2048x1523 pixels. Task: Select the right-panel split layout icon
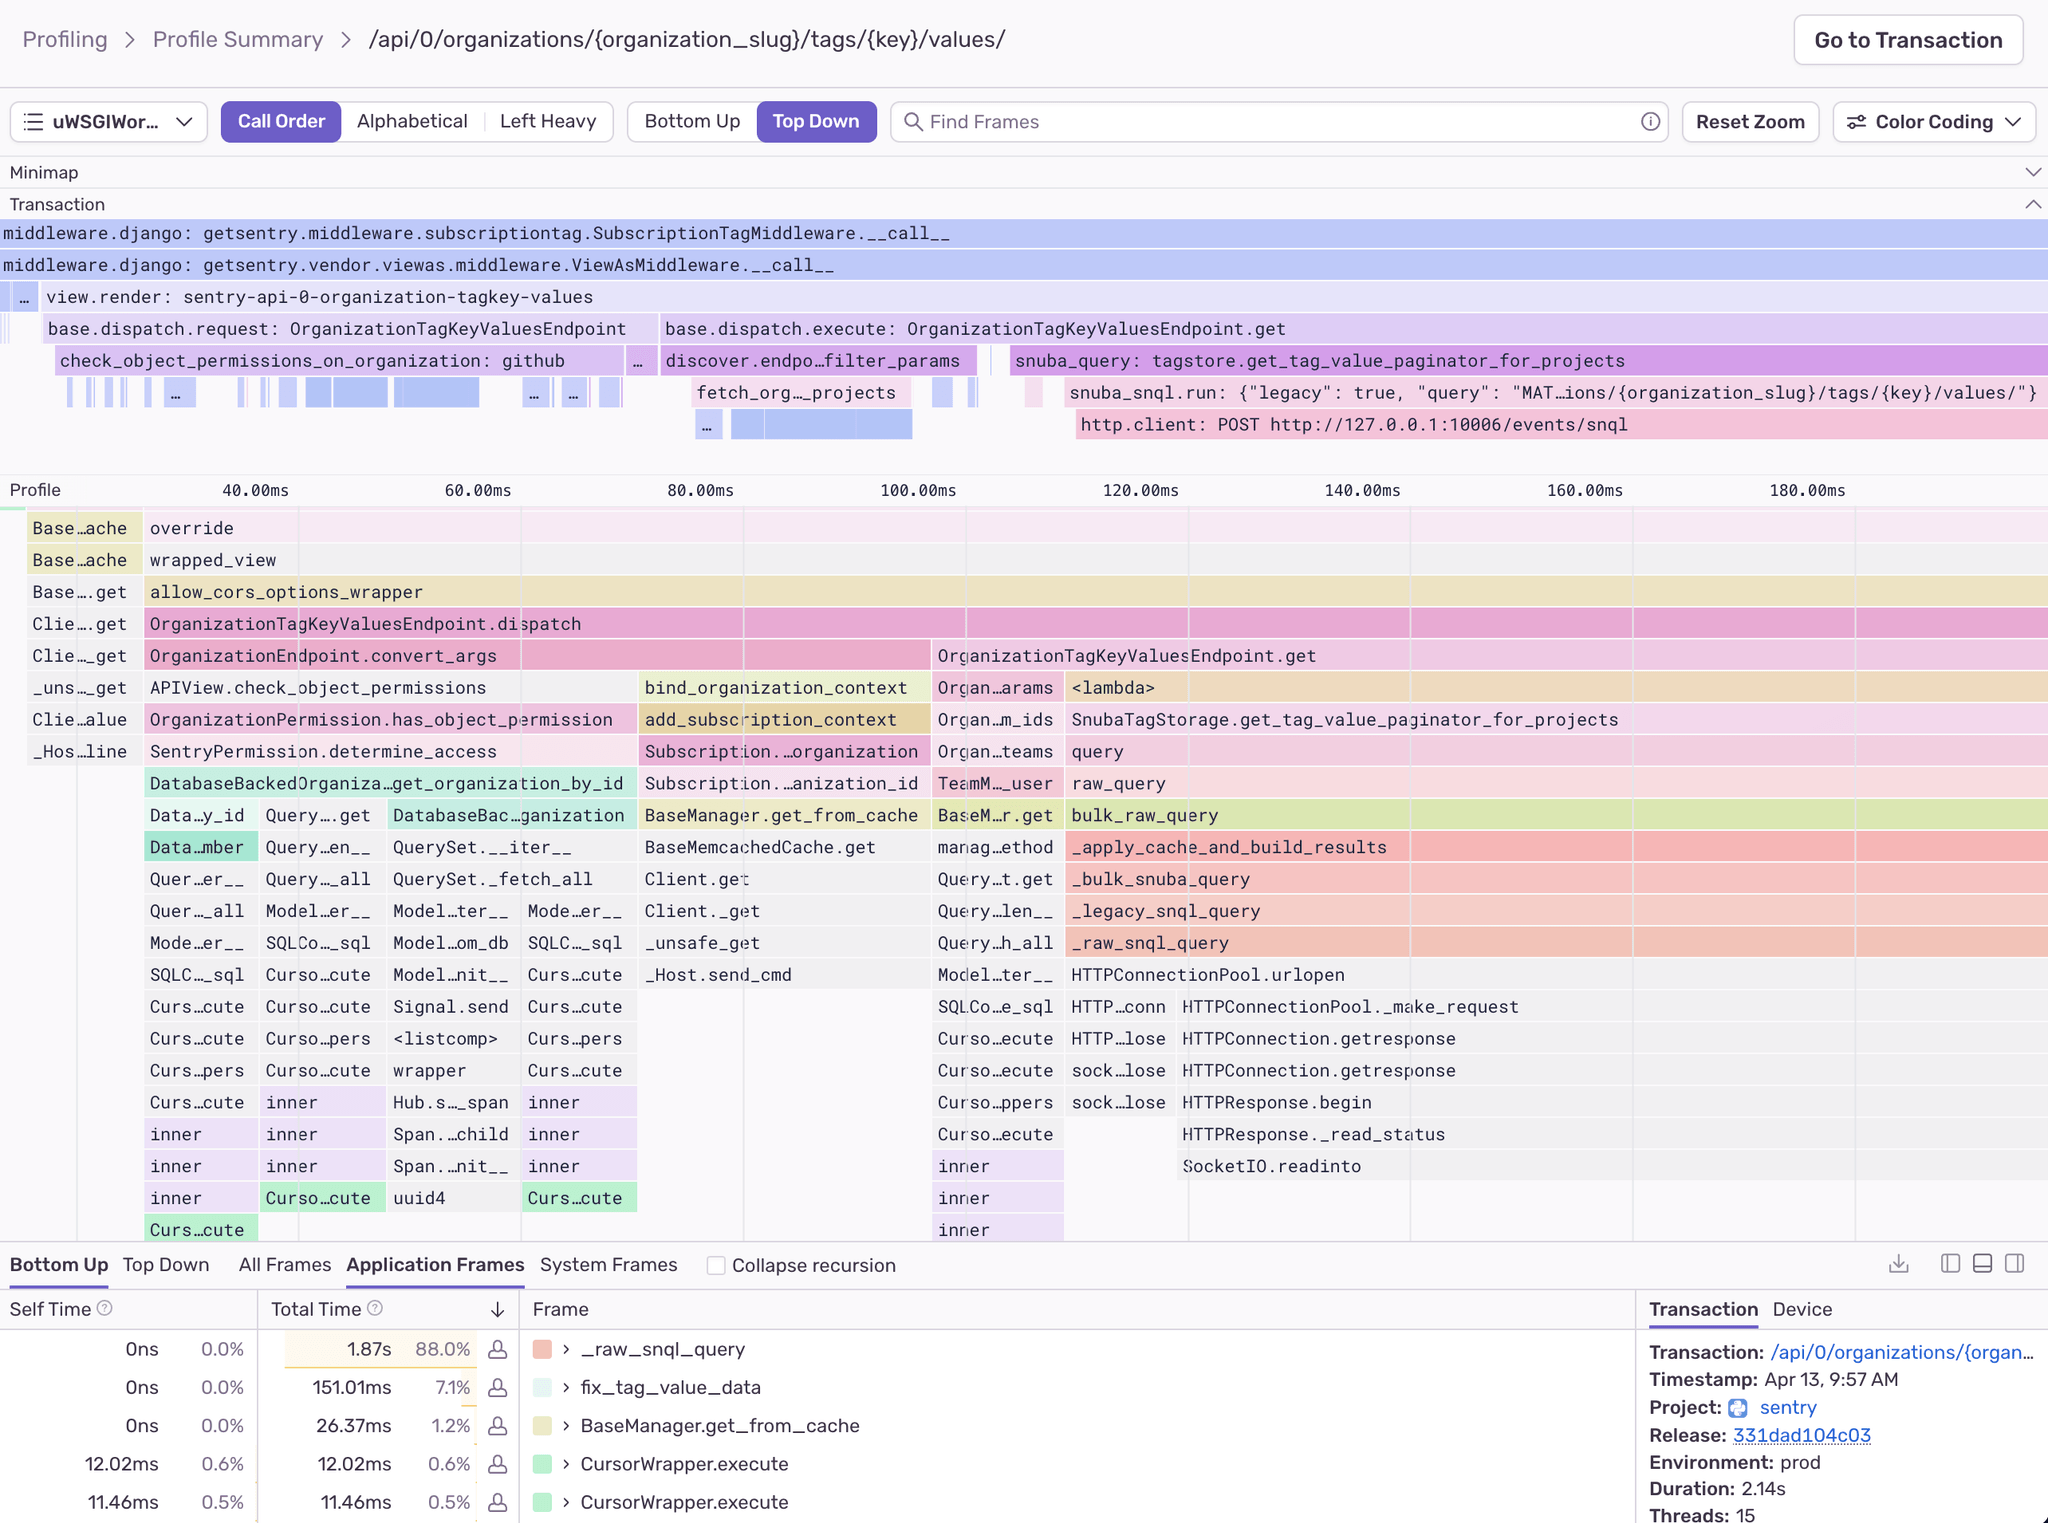coord(2014,1263)
